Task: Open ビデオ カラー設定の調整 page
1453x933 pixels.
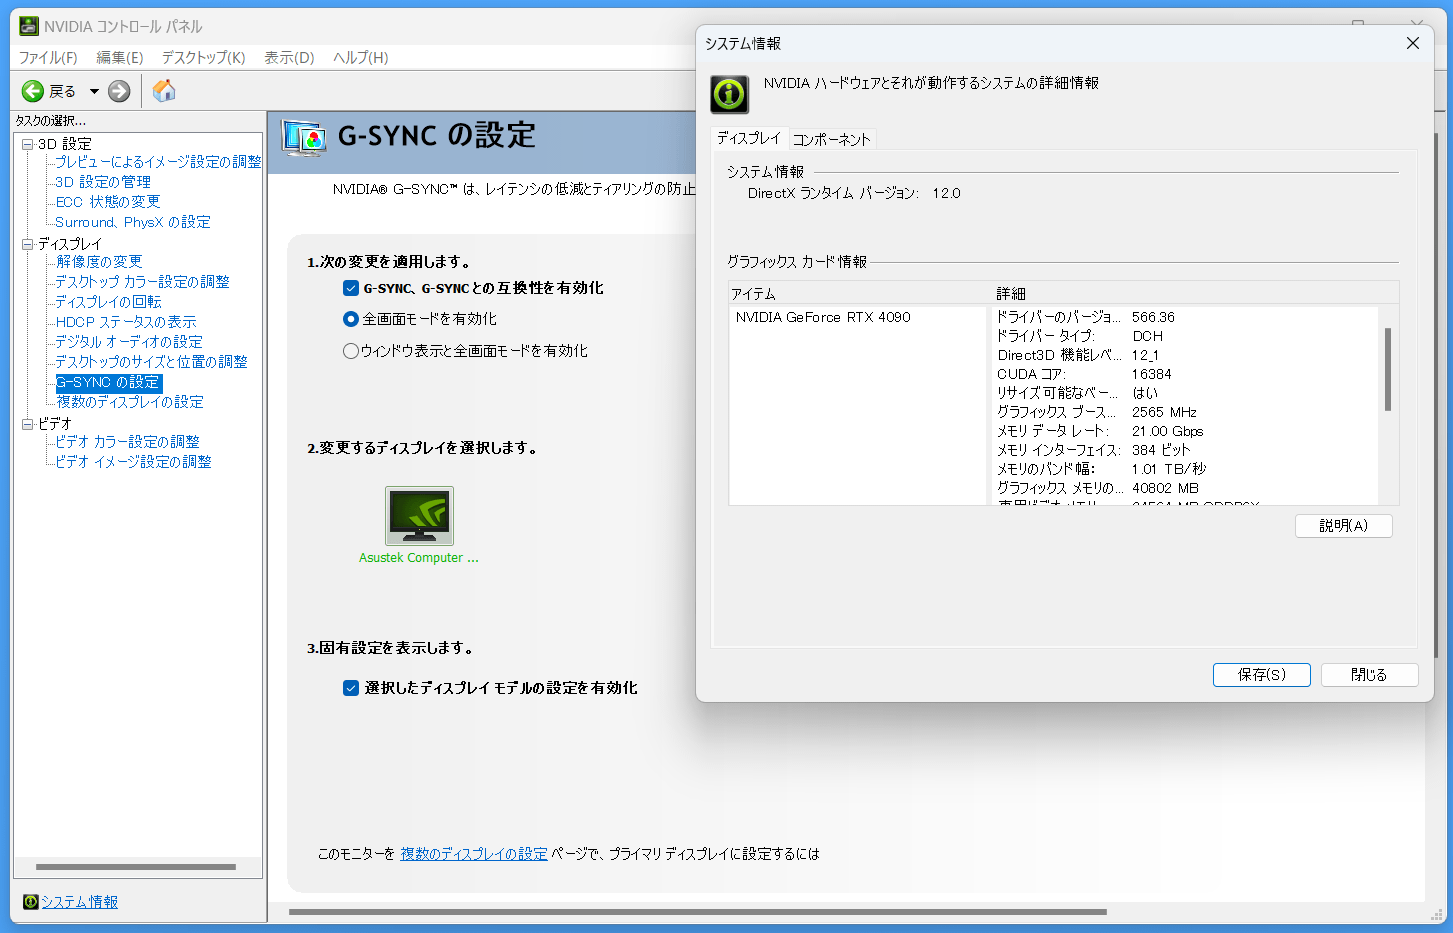Action: (127, 442)
